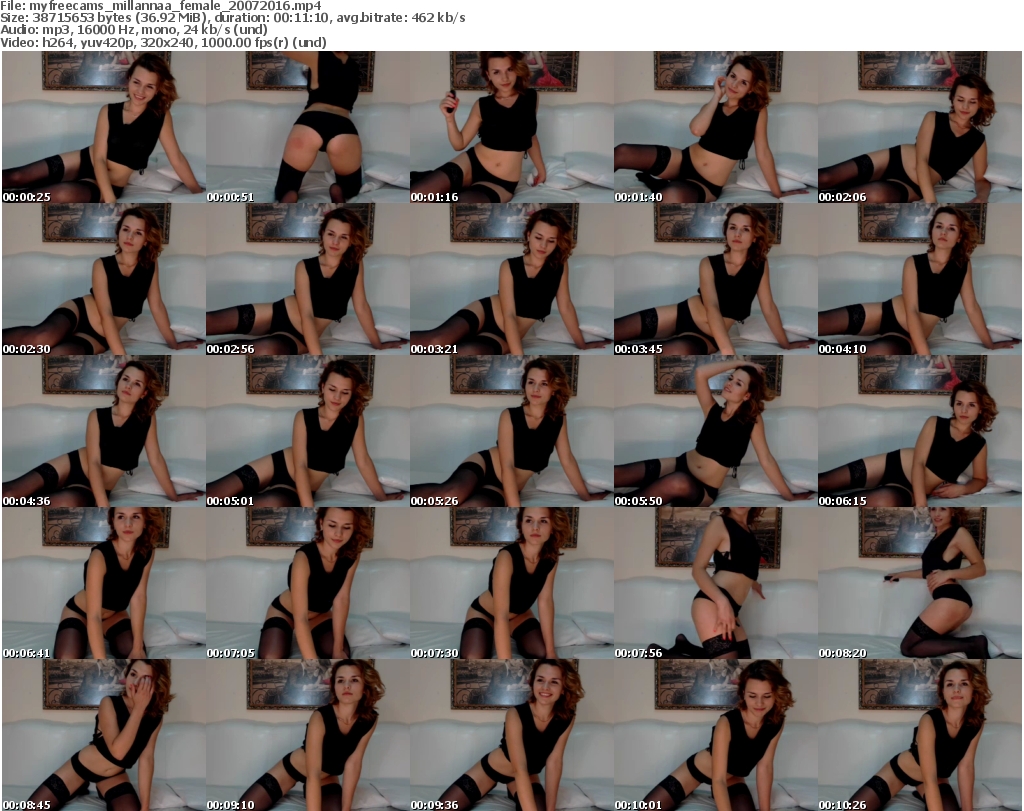Open the frame marked 00:01:40
This screenshot has width=1024, height=811.
click(716, 127)
